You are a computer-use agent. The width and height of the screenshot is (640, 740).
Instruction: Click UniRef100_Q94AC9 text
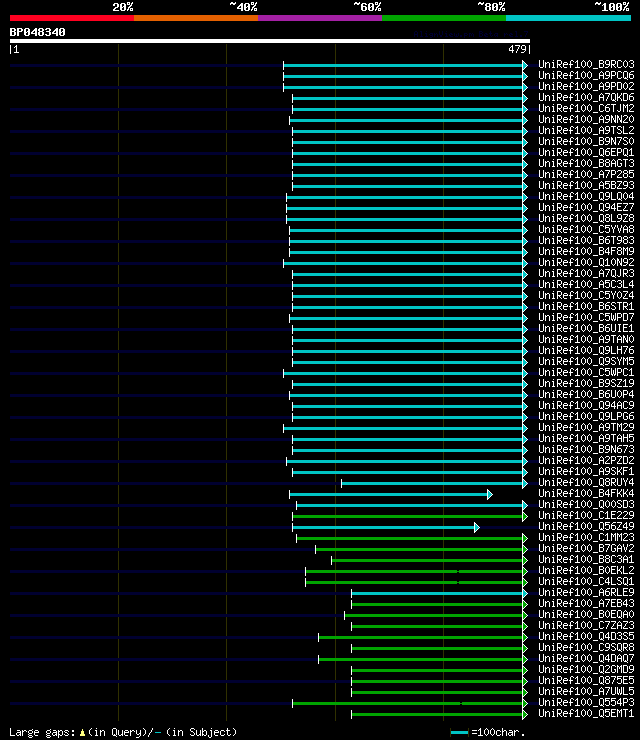(586, 405)
